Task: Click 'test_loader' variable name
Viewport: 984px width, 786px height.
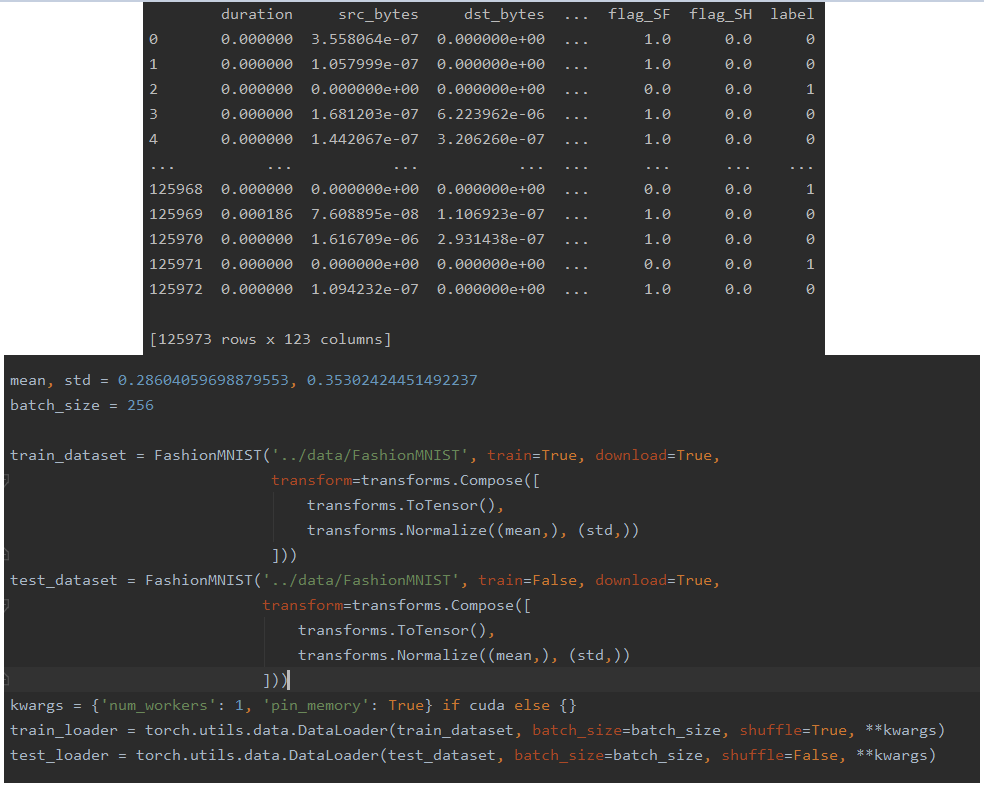Action: click(59, 756)
